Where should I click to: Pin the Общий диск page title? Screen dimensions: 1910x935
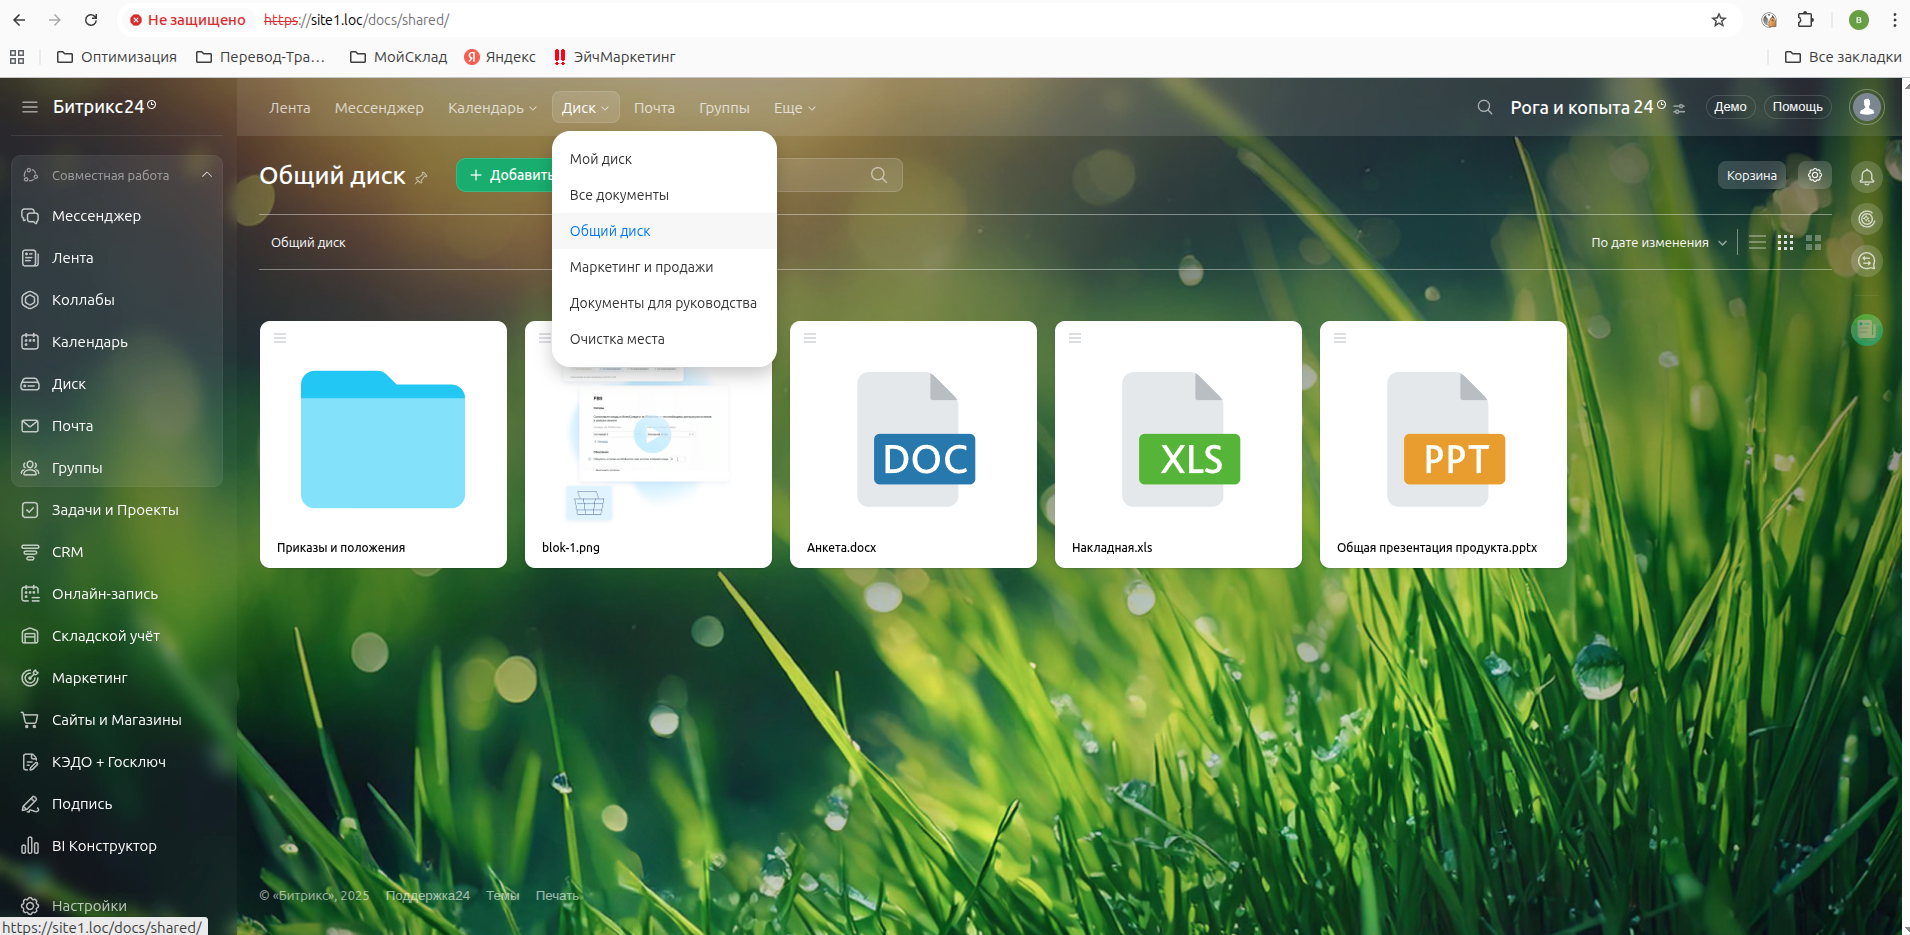click(x=421, y=178)
